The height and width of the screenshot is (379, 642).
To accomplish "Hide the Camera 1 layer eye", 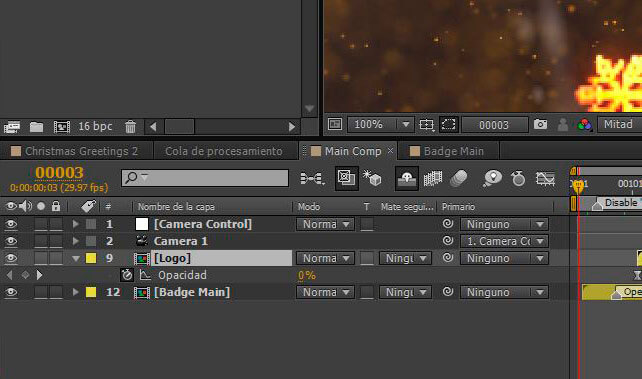I will click(11, 241).
